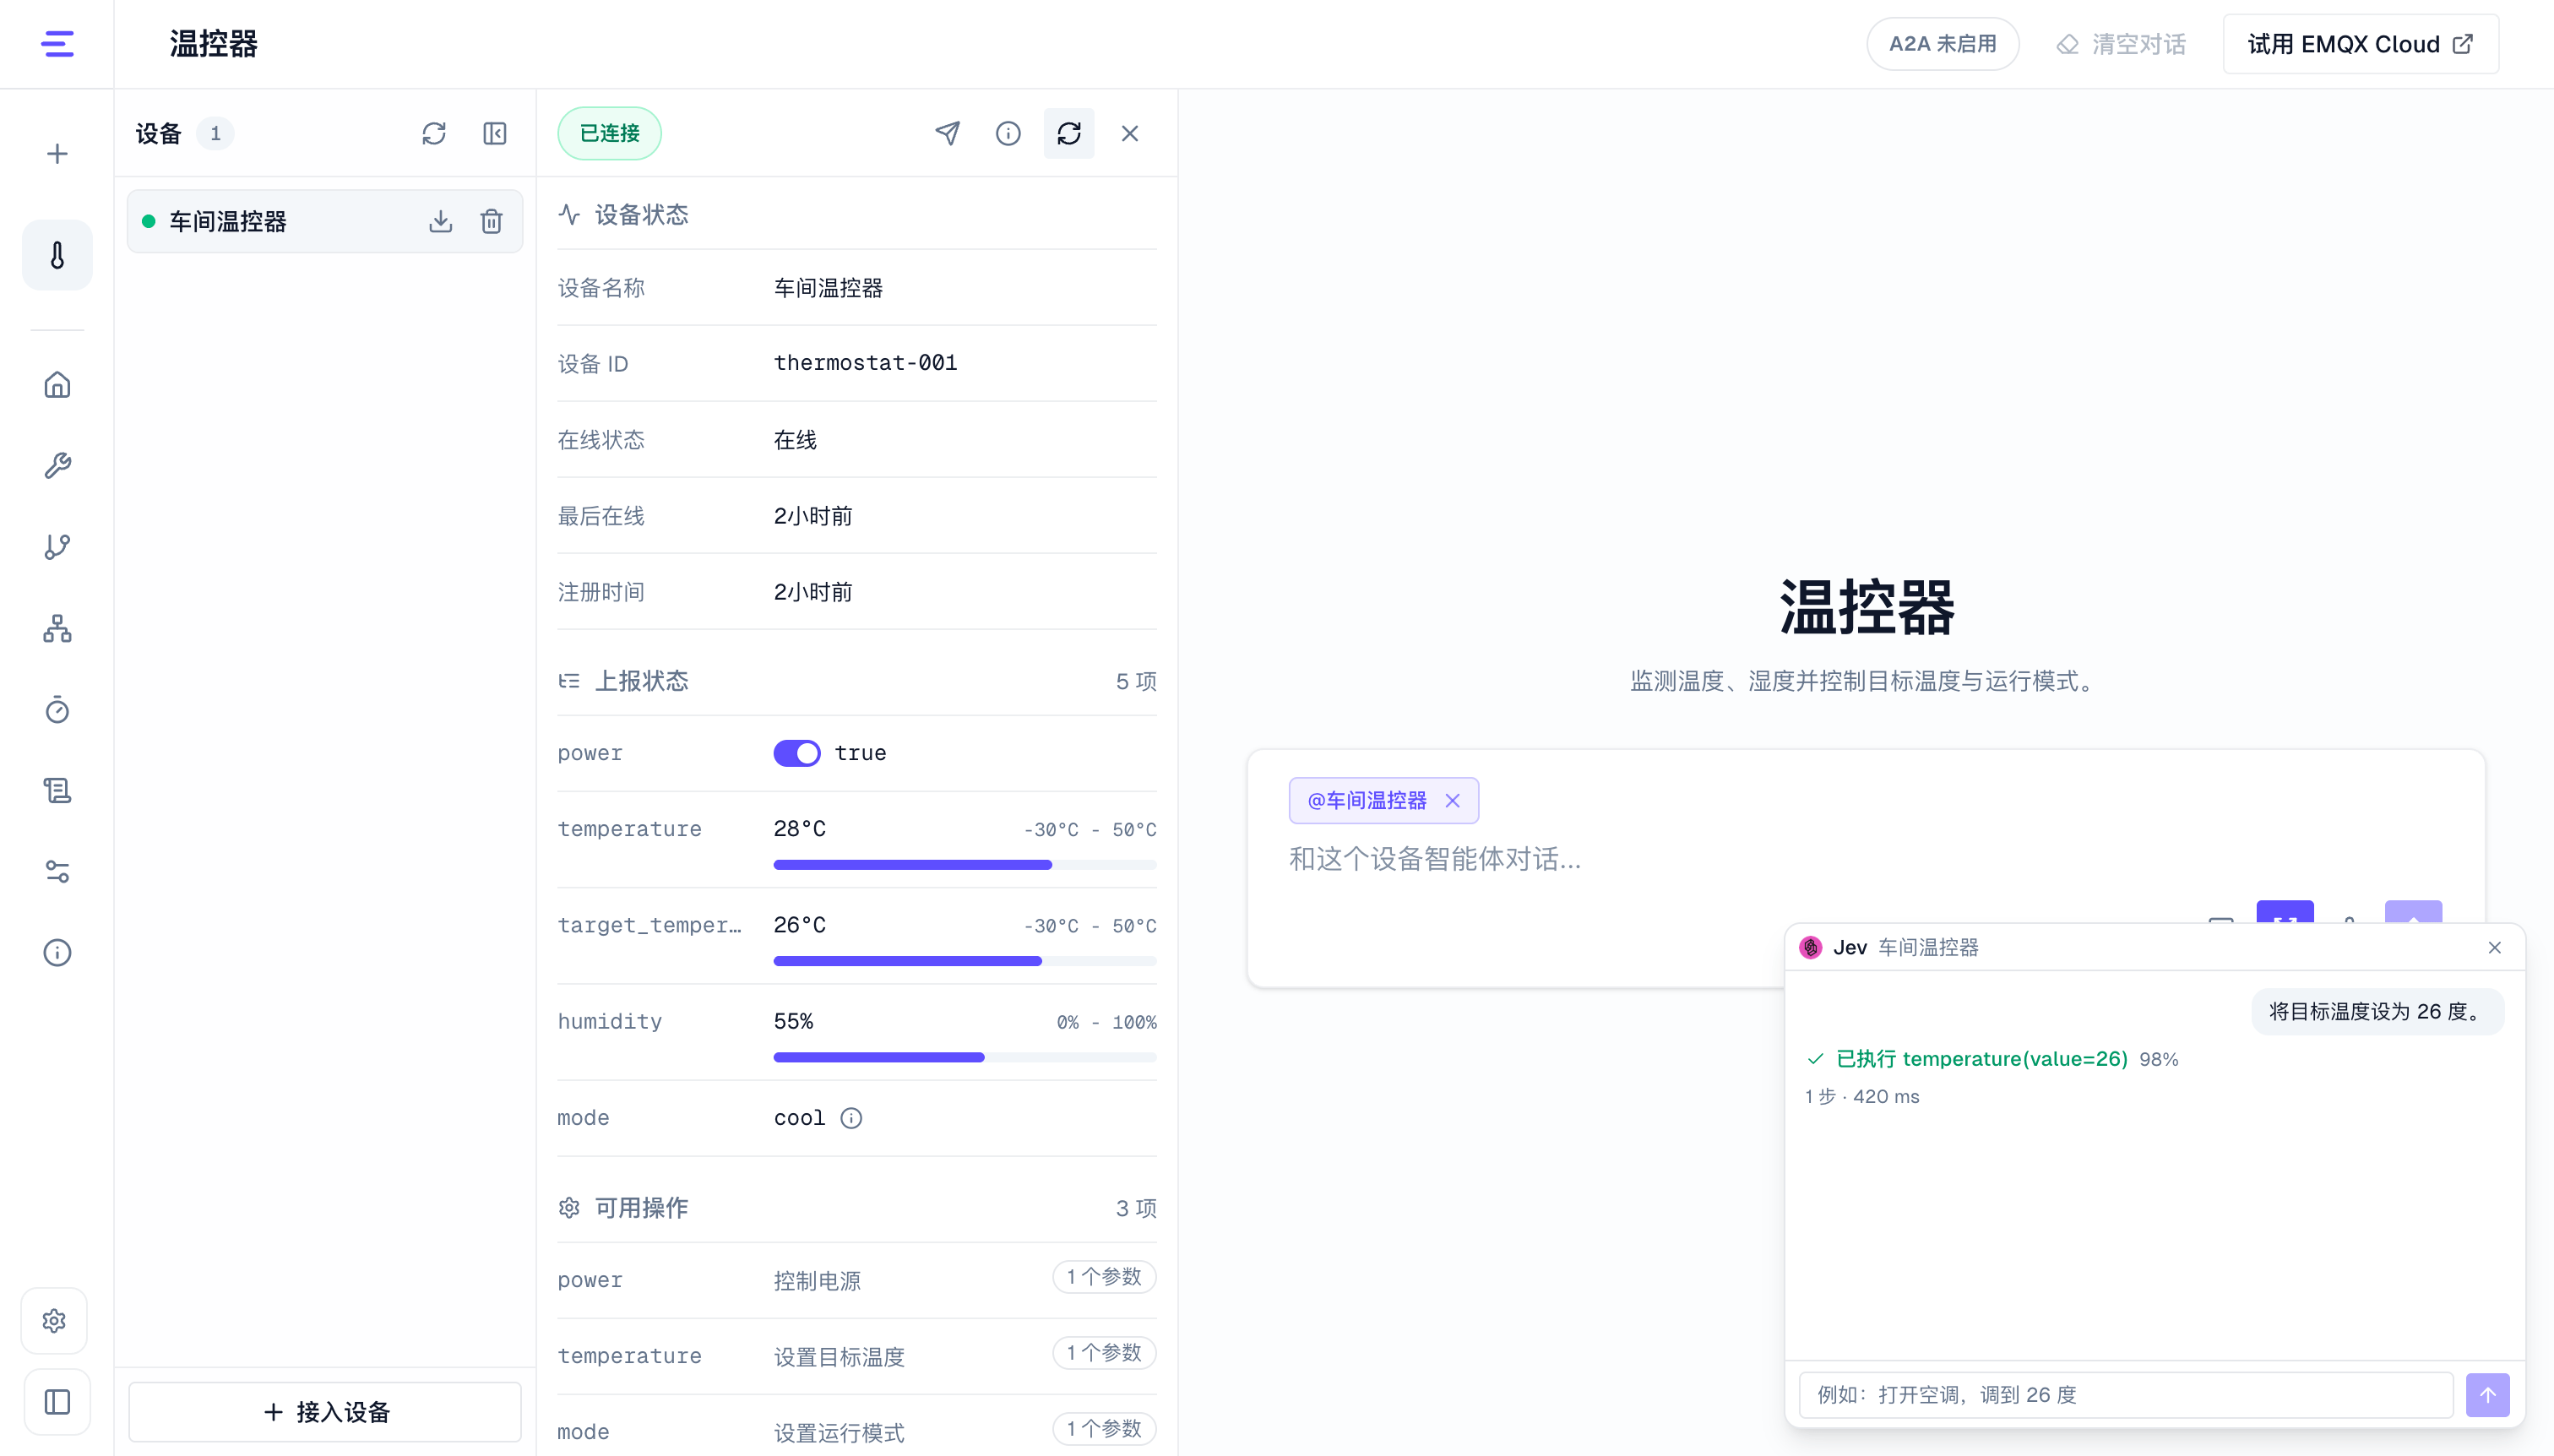Click the humidity 55% progress bar
This screenshot has height=1456, width=2554.
click(965, 1057)
